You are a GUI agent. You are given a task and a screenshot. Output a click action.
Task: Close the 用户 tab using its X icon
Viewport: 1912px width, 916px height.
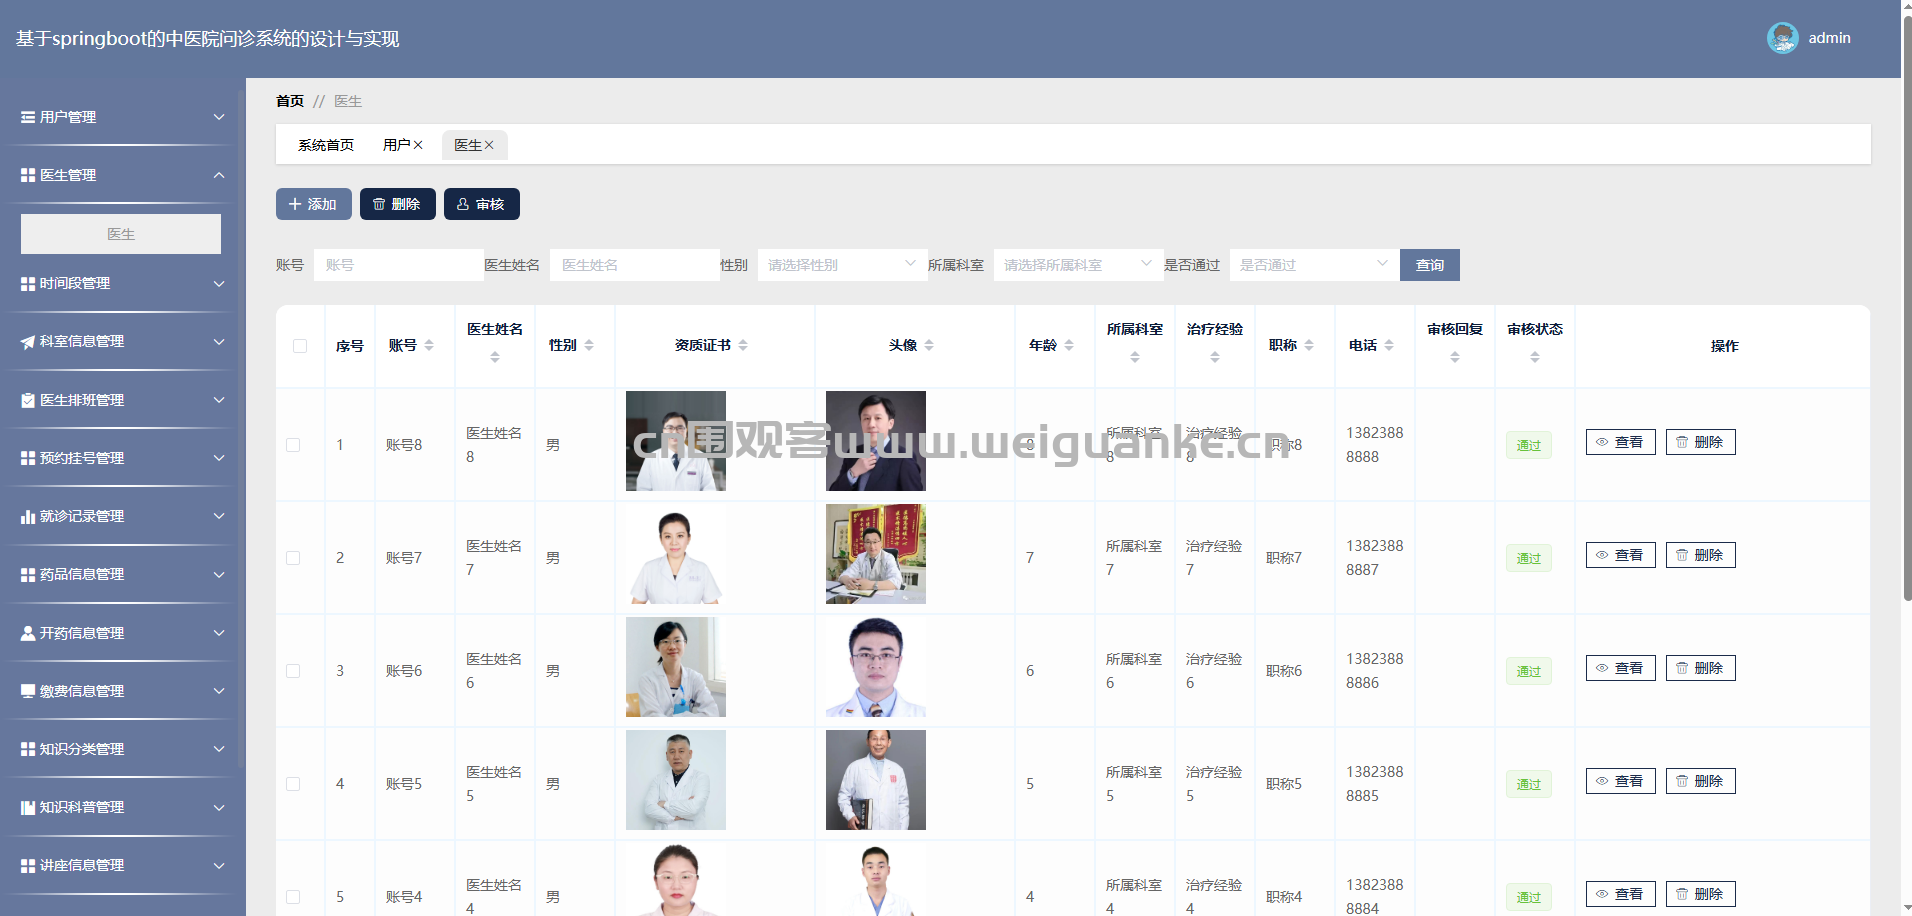(418, 145)
